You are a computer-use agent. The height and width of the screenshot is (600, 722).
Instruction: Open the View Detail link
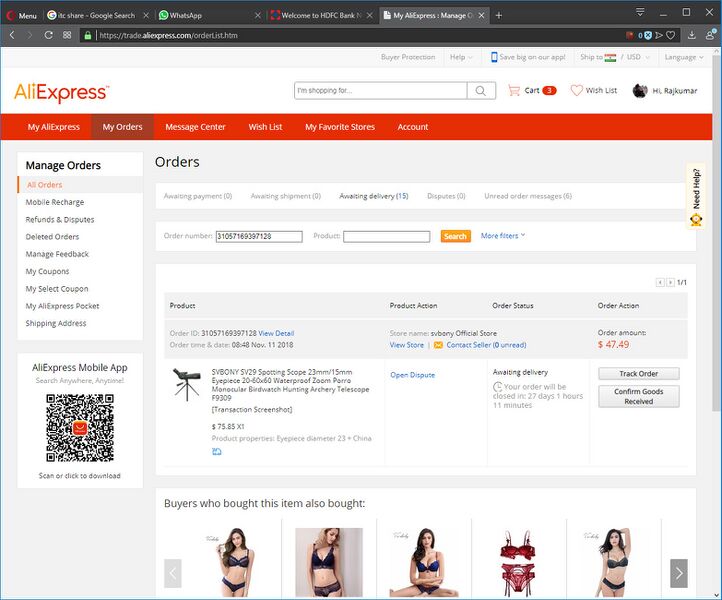pos(276,333)
